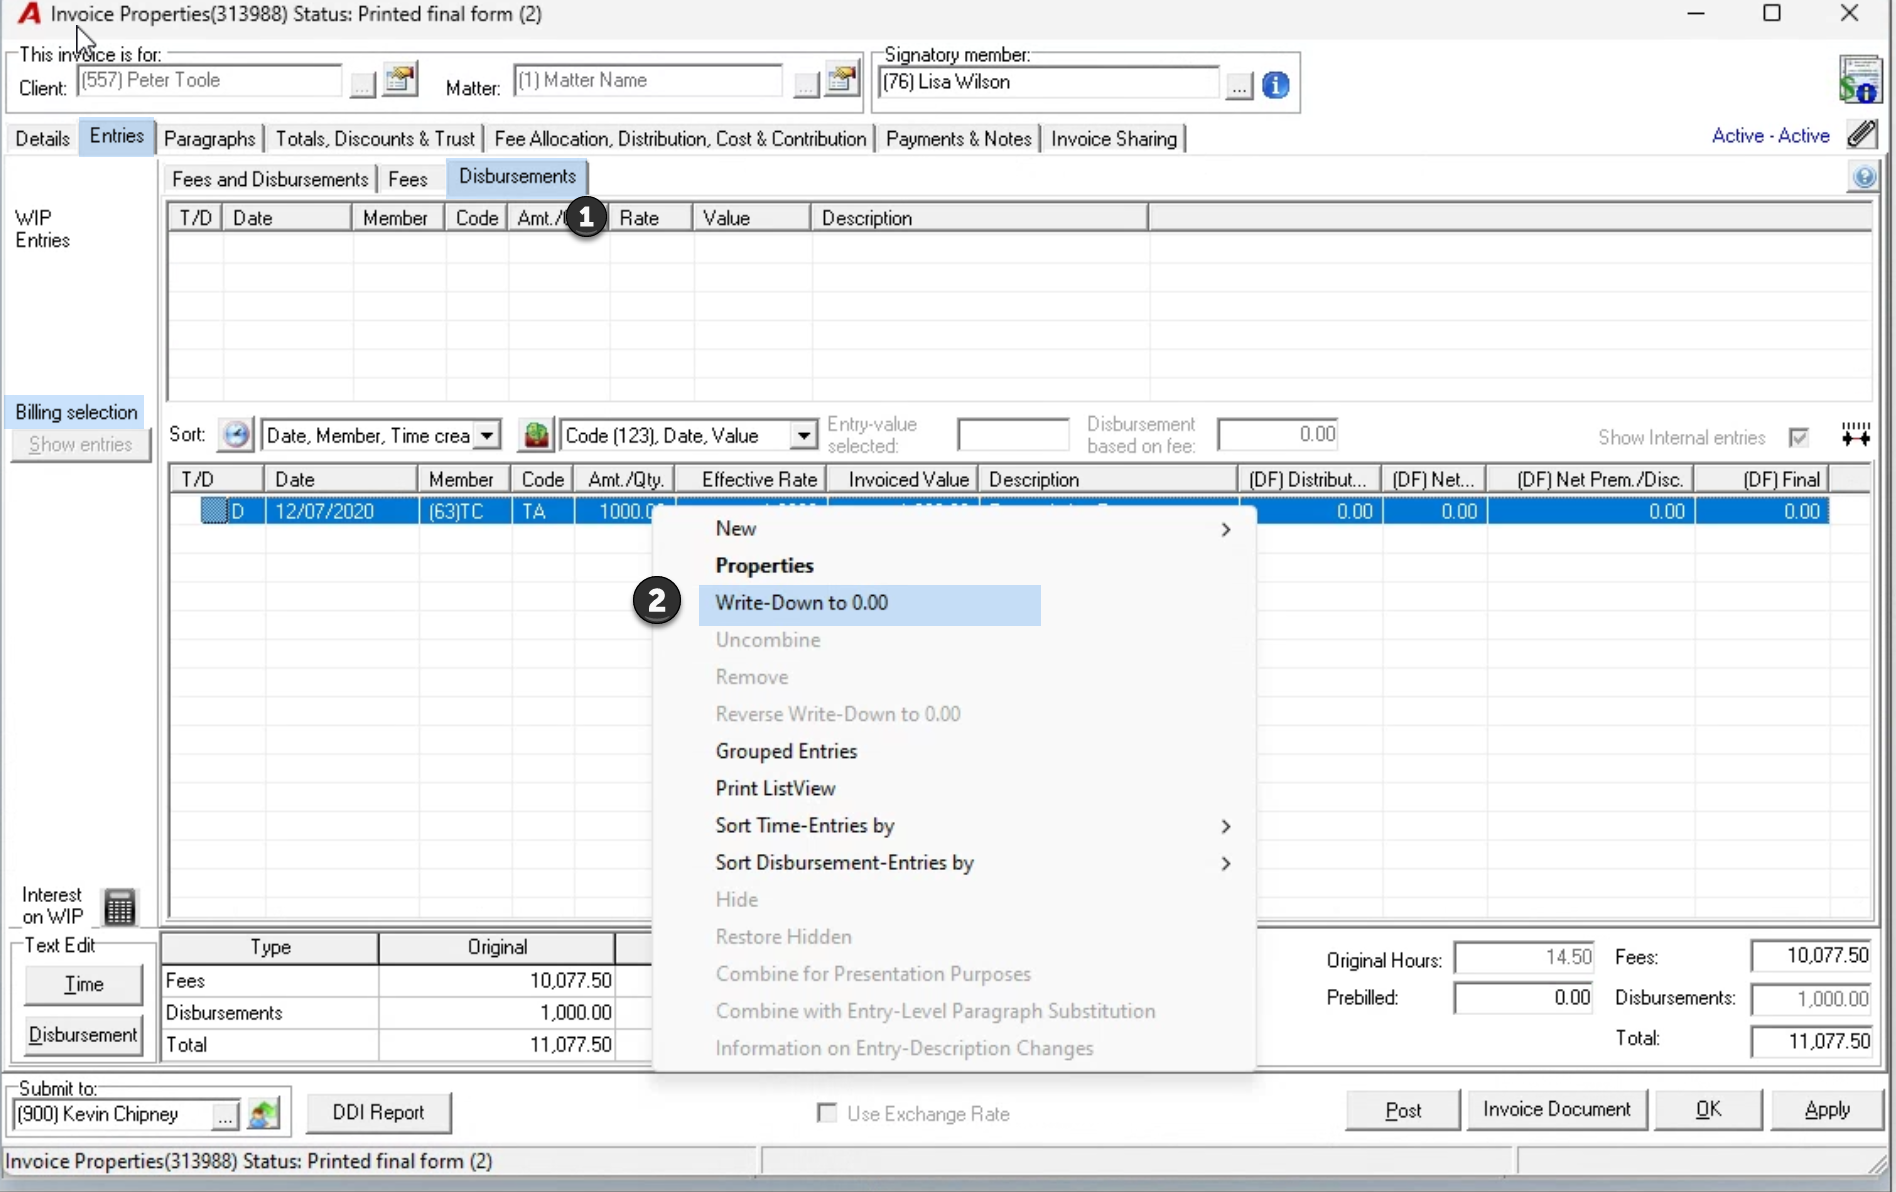This screenshot has height=1192, width=1896.
Task: Open the client properties folder icon
Action: tap(400, 80)
